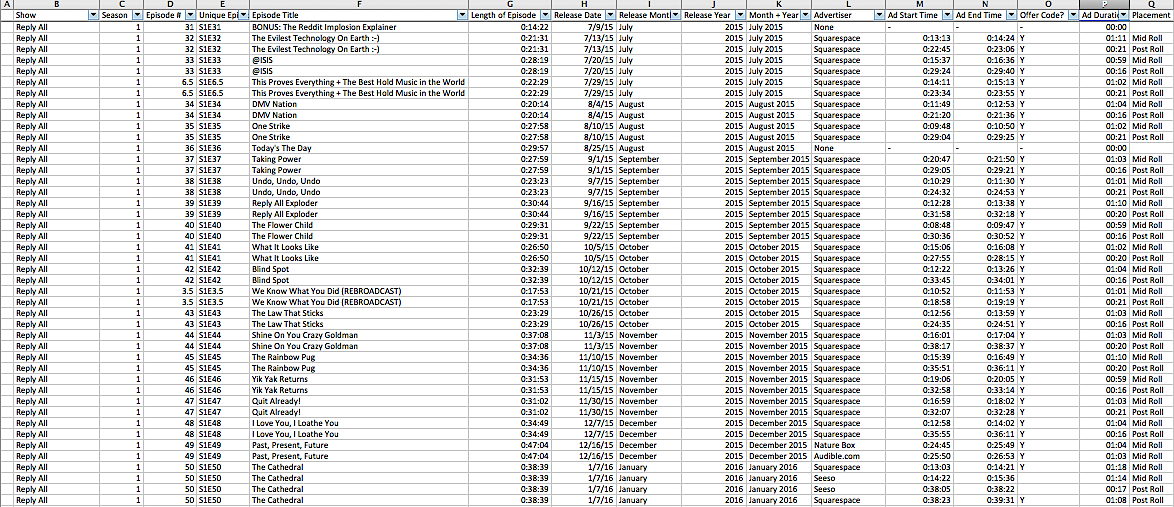Select the 'Today's The Day' title cell
The width and height of the screenshot is (1174, 507).
tap(359, 148)
